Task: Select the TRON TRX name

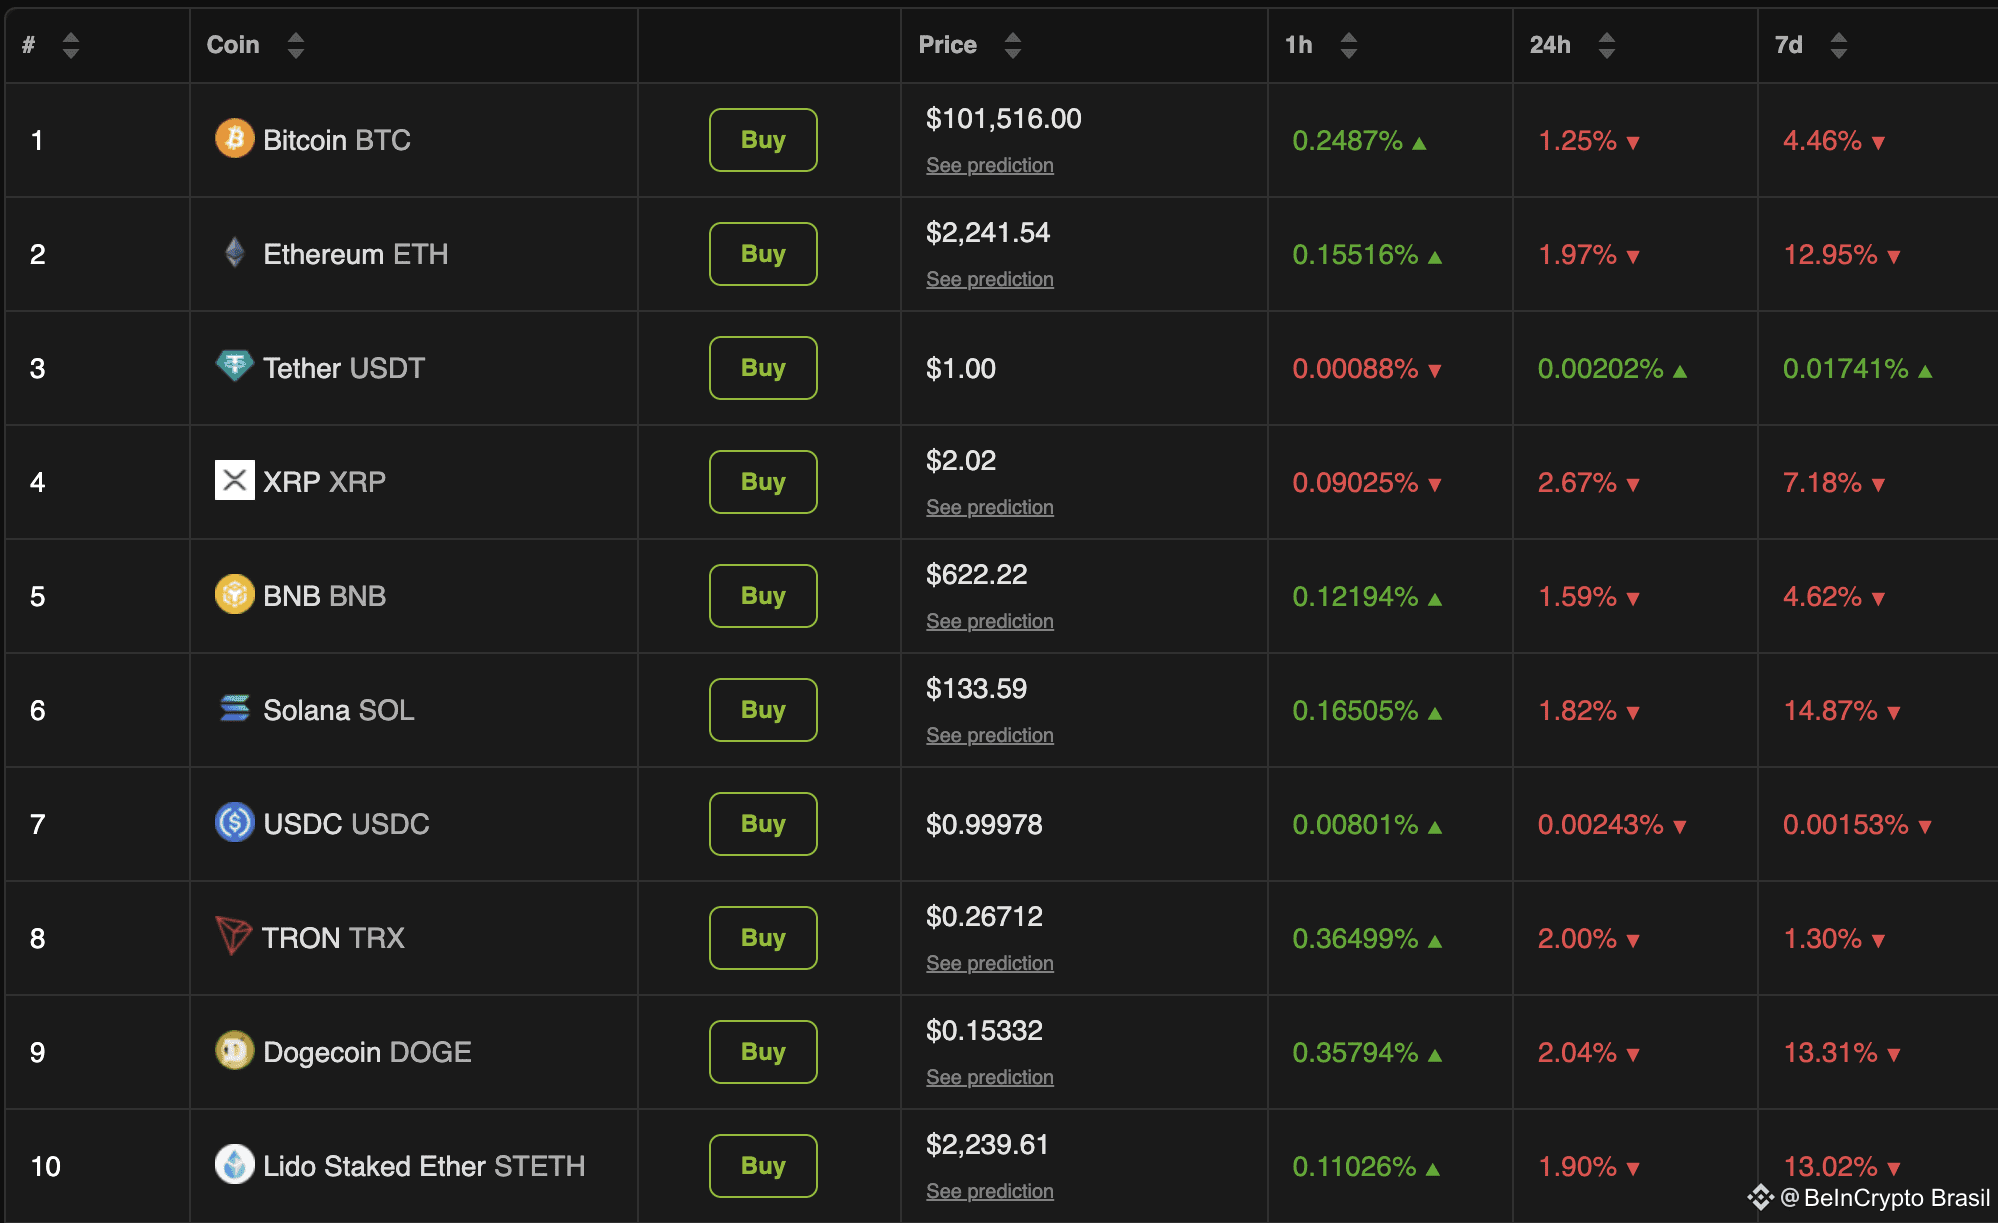Action: click(333, 938)
